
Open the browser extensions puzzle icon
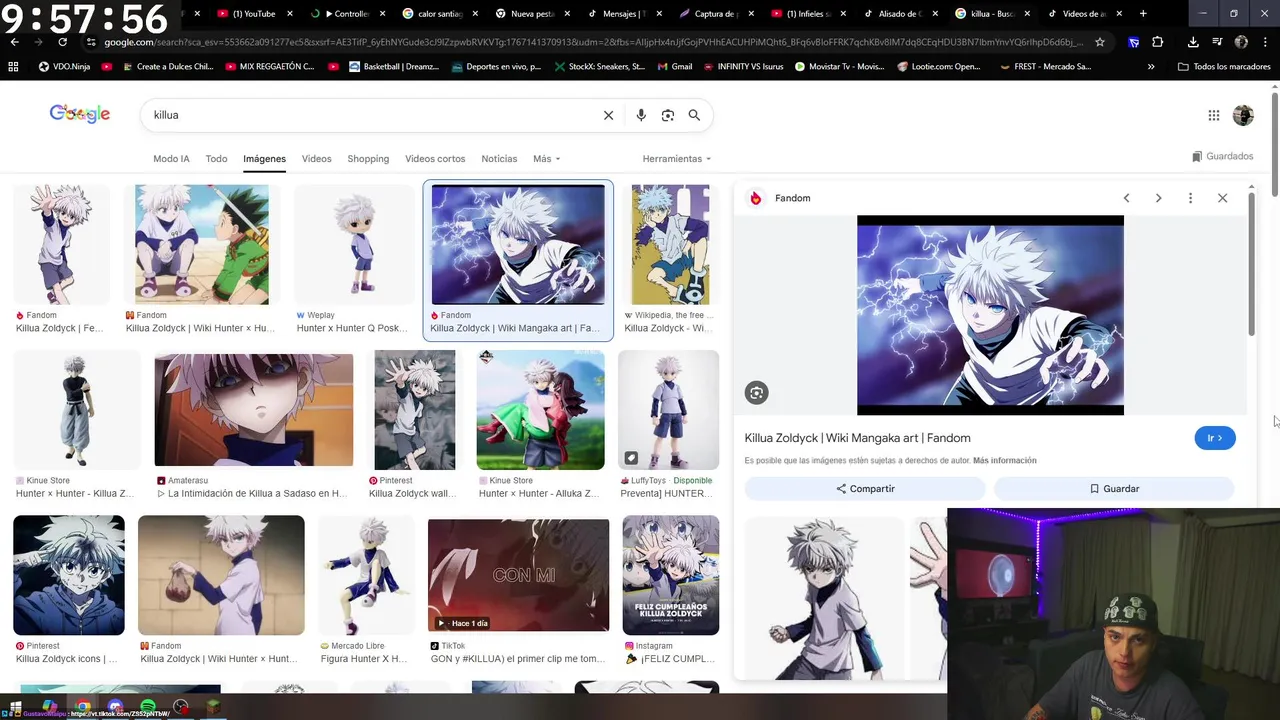[1158, 42]
